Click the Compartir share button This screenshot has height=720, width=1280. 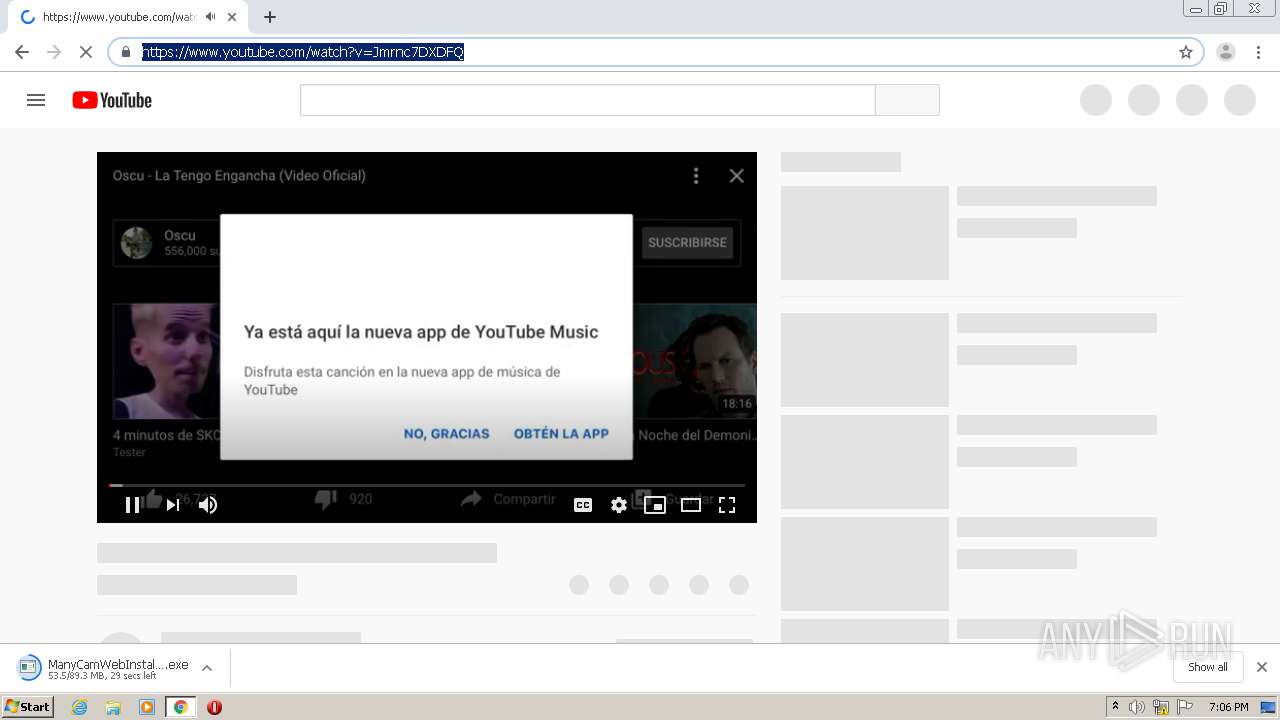(508, 499)
